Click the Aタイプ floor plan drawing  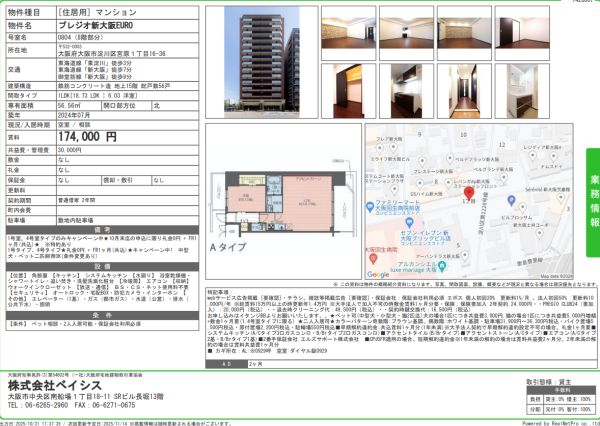point(284,201)
